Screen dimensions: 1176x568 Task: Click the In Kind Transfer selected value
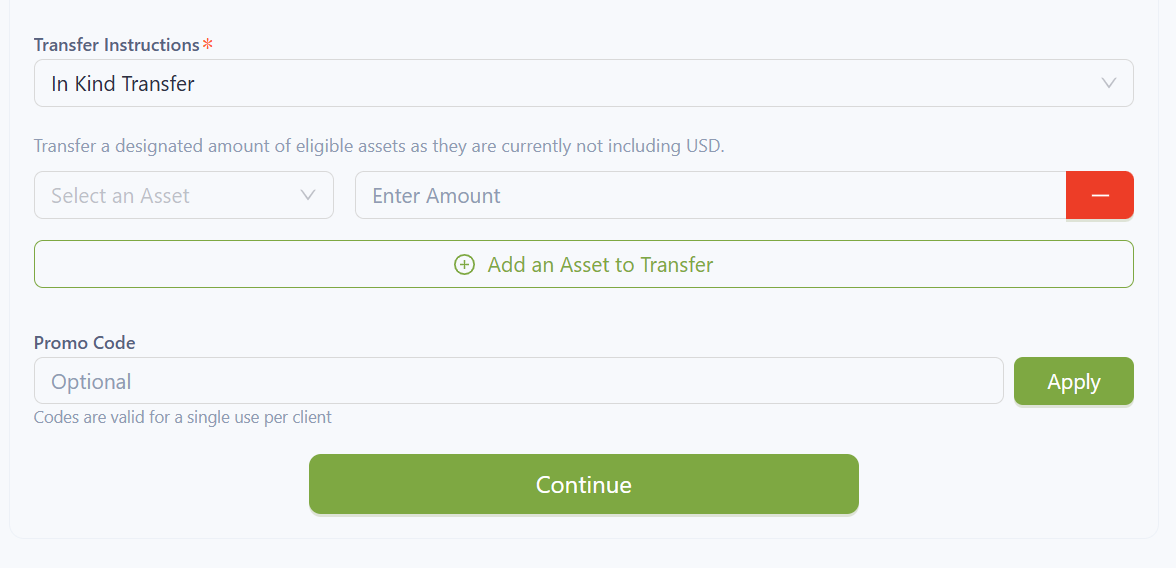point(123,84)
